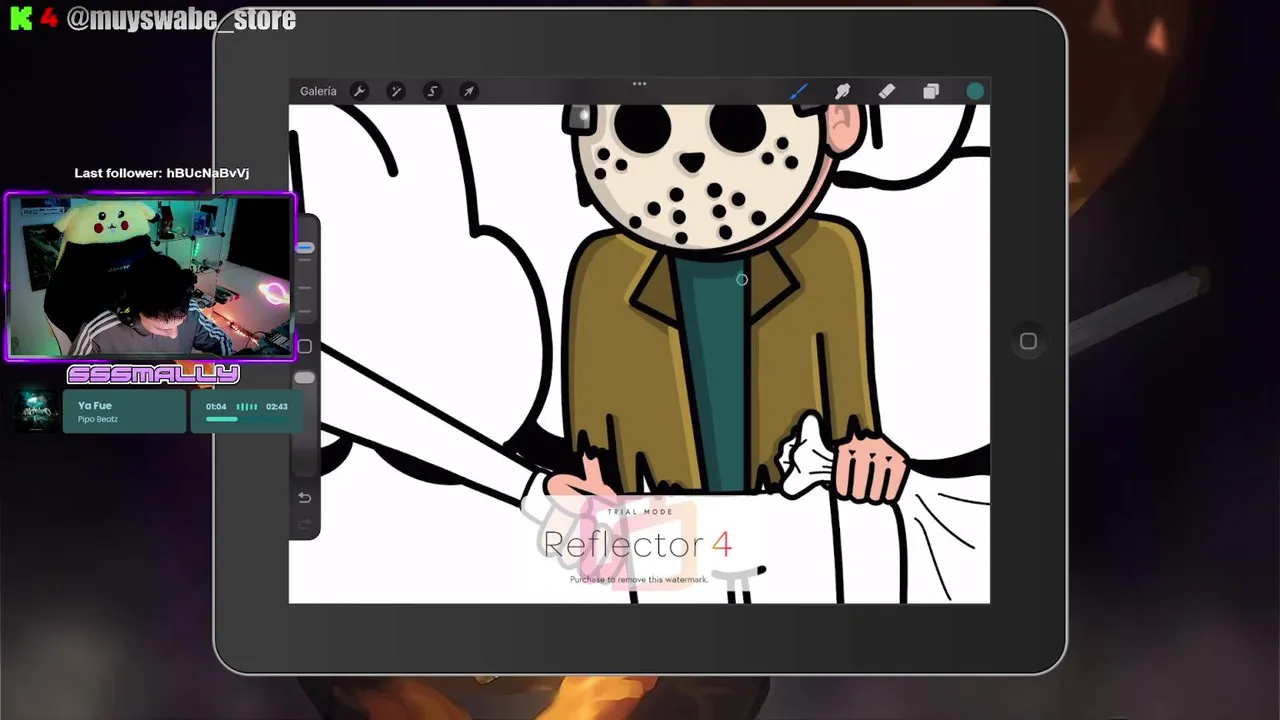Tap the iPad home button
Image resolution: width=1280 pixels, height=720 pixels.
point(1028,341)
